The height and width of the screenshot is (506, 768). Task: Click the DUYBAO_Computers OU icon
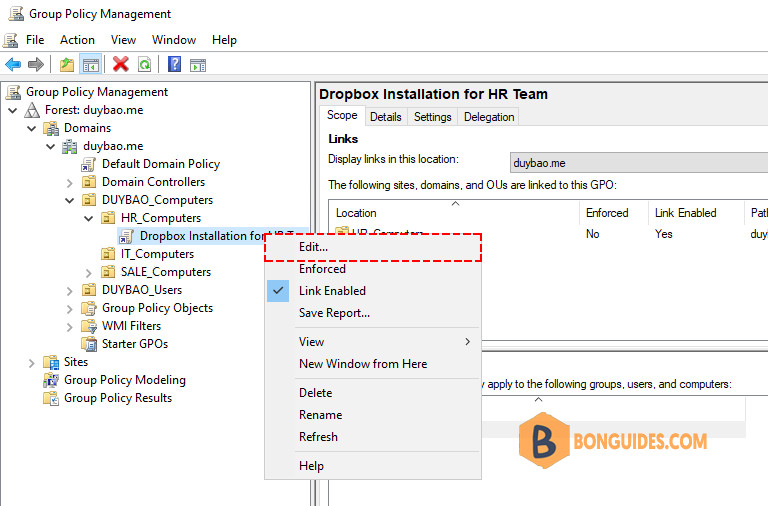point(89,200)
